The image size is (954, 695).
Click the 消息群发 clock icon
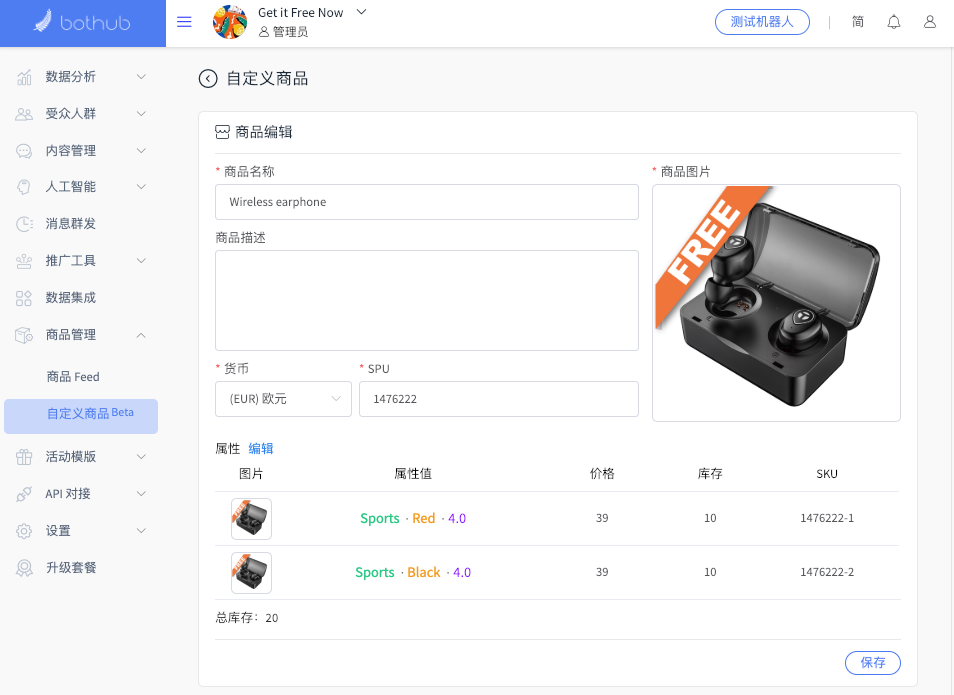(24, 224)
